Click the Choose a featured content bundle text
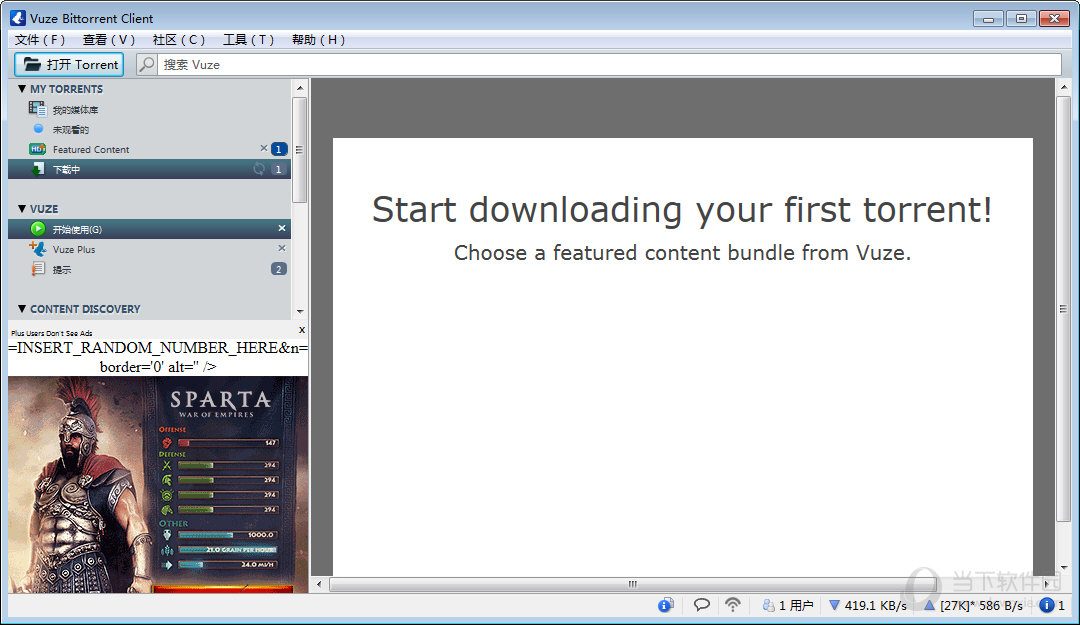The width and height of the screenshot is (1080, 625). (682, 253)
